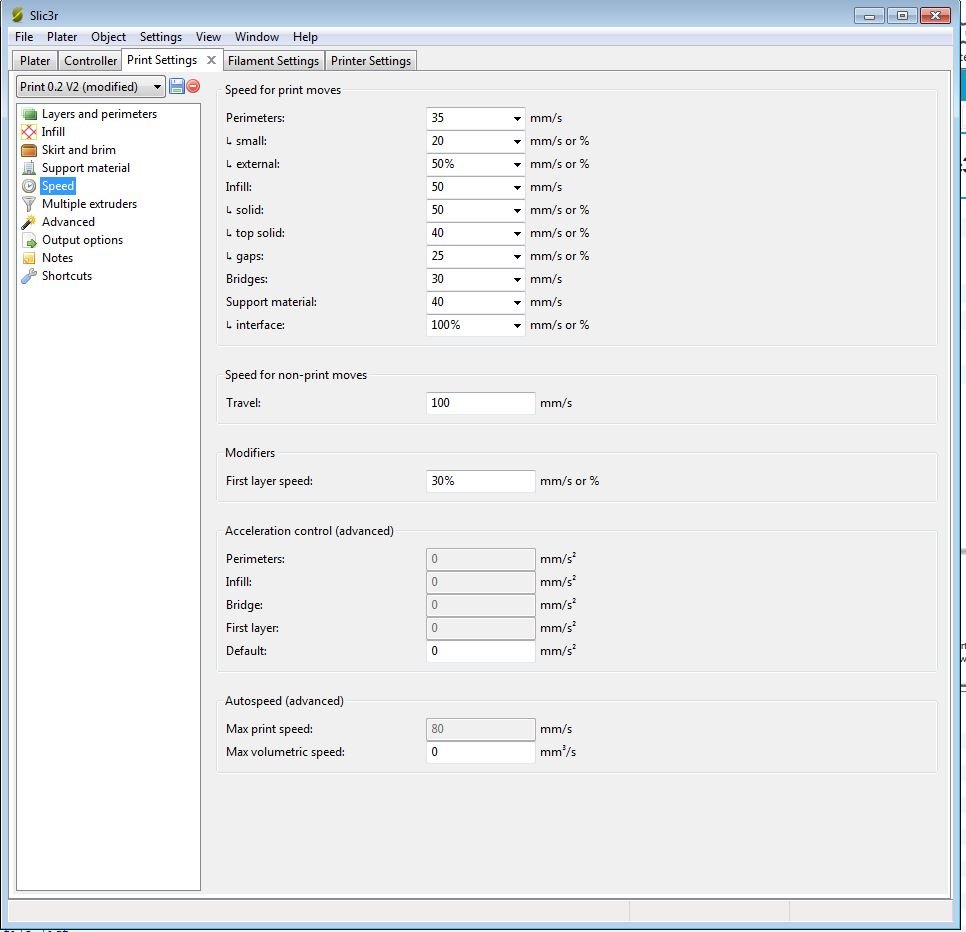Open the solid infill speed dropdown
Viewport: 966px width, 932px height.
tap(517, 210)
